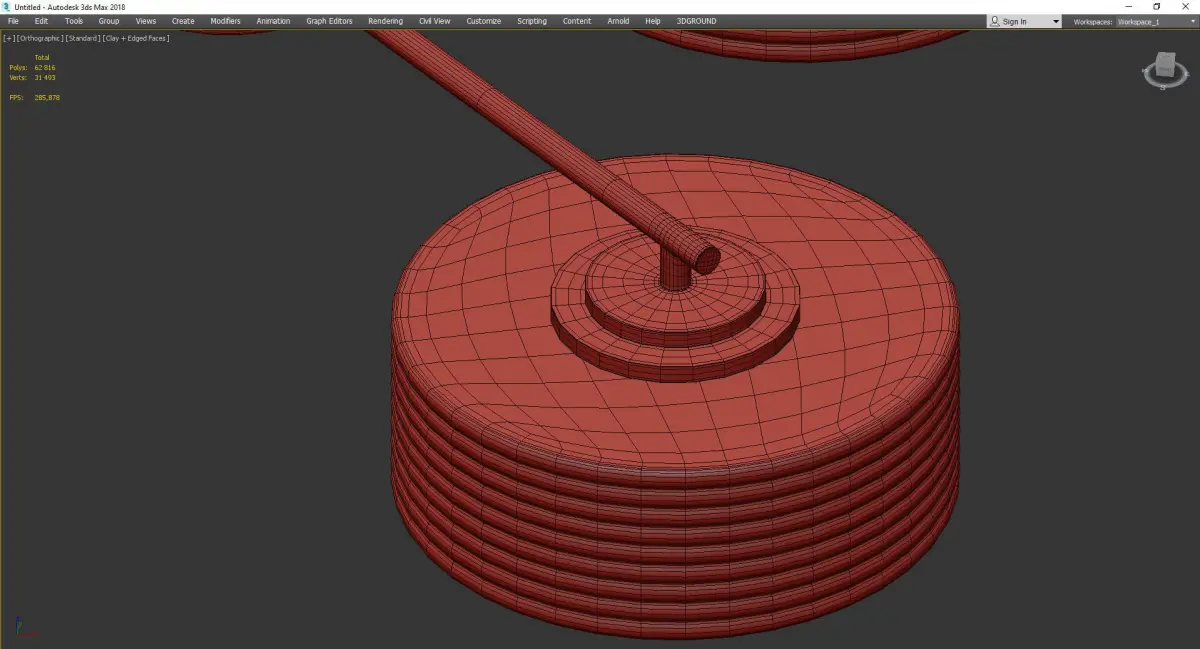The height and width of the screenshot is (649, 1200).
Task: Open the Workspaces dropdown showing Workspace_1
Action: point(1156,22)
